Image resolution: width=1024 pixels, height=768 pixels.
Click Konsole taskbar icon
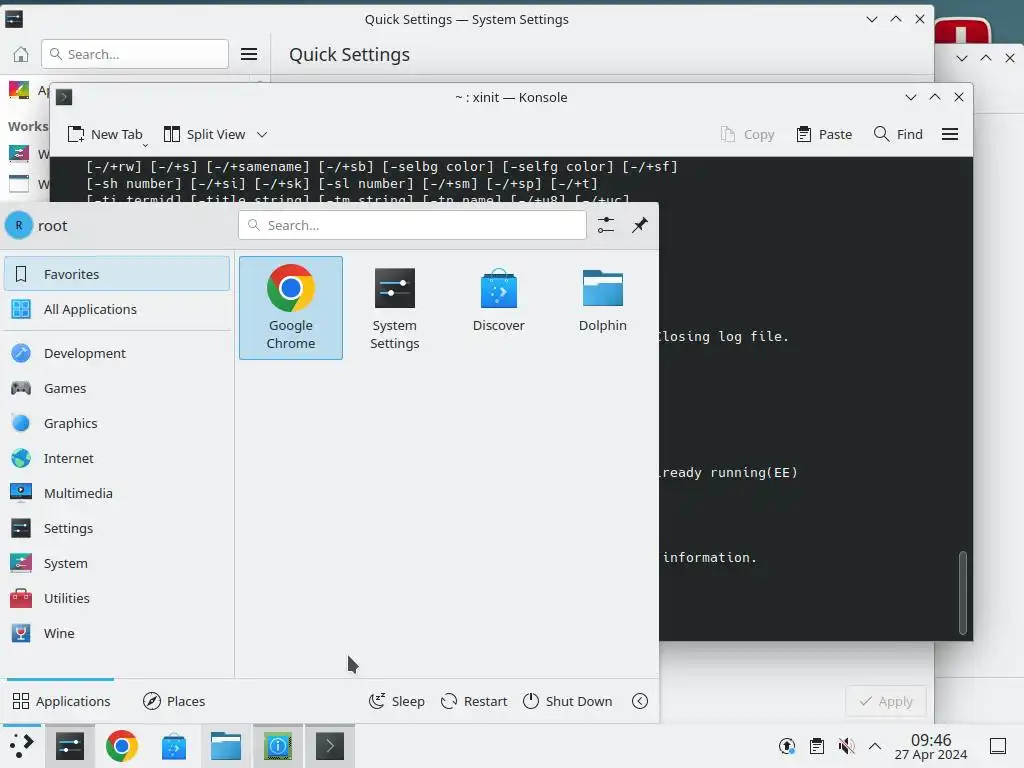coord(330,746)
